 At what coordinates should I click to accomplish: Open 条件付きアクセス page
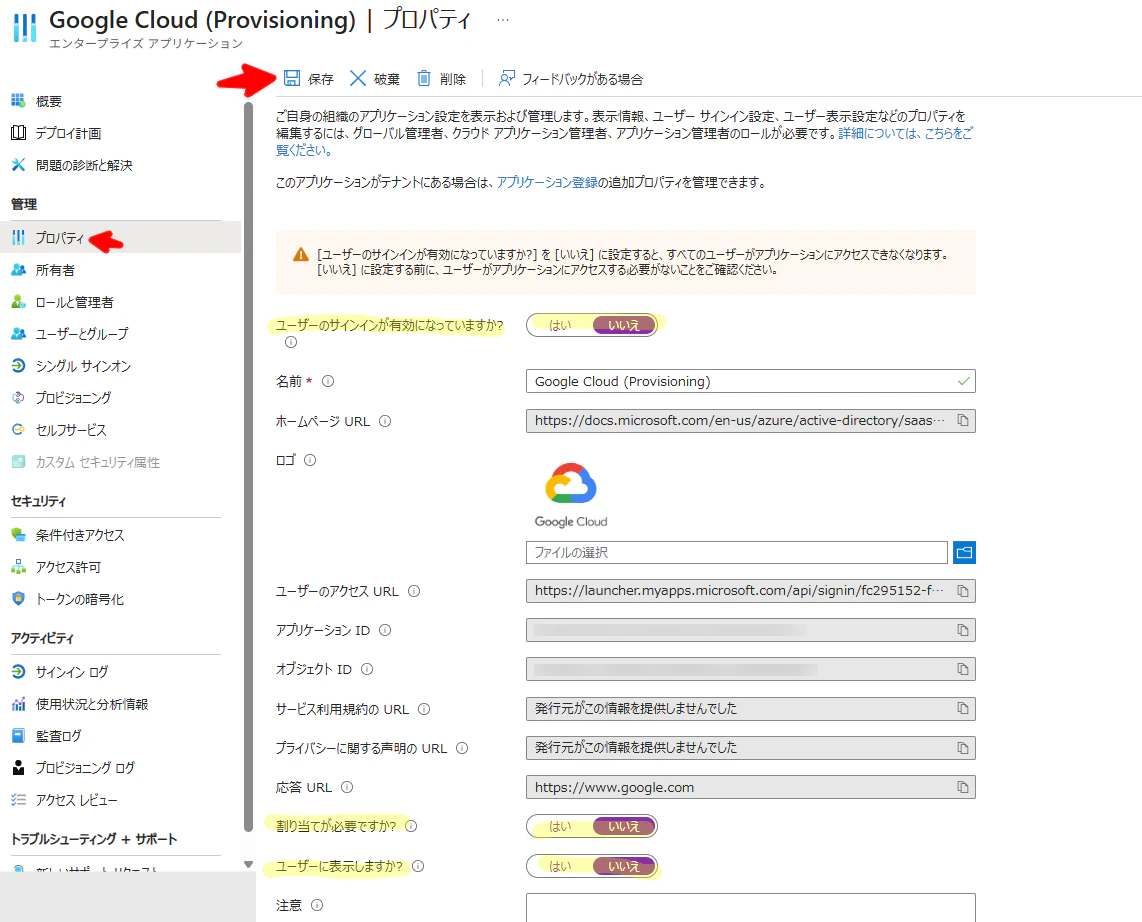click(x=80, y=535)
